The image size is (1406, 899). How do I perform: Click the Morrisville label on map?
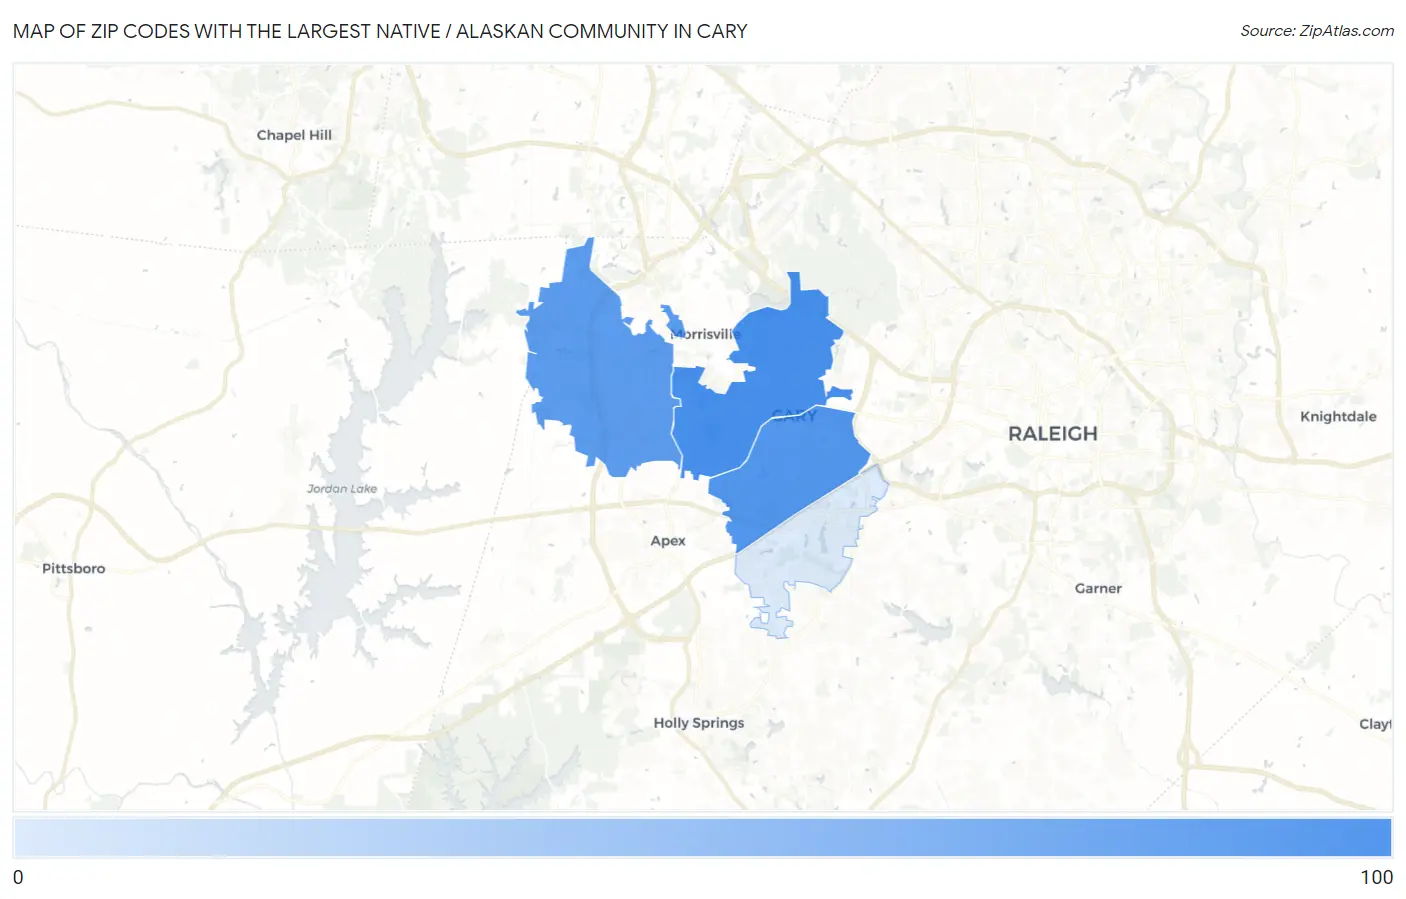click(705, 334)
